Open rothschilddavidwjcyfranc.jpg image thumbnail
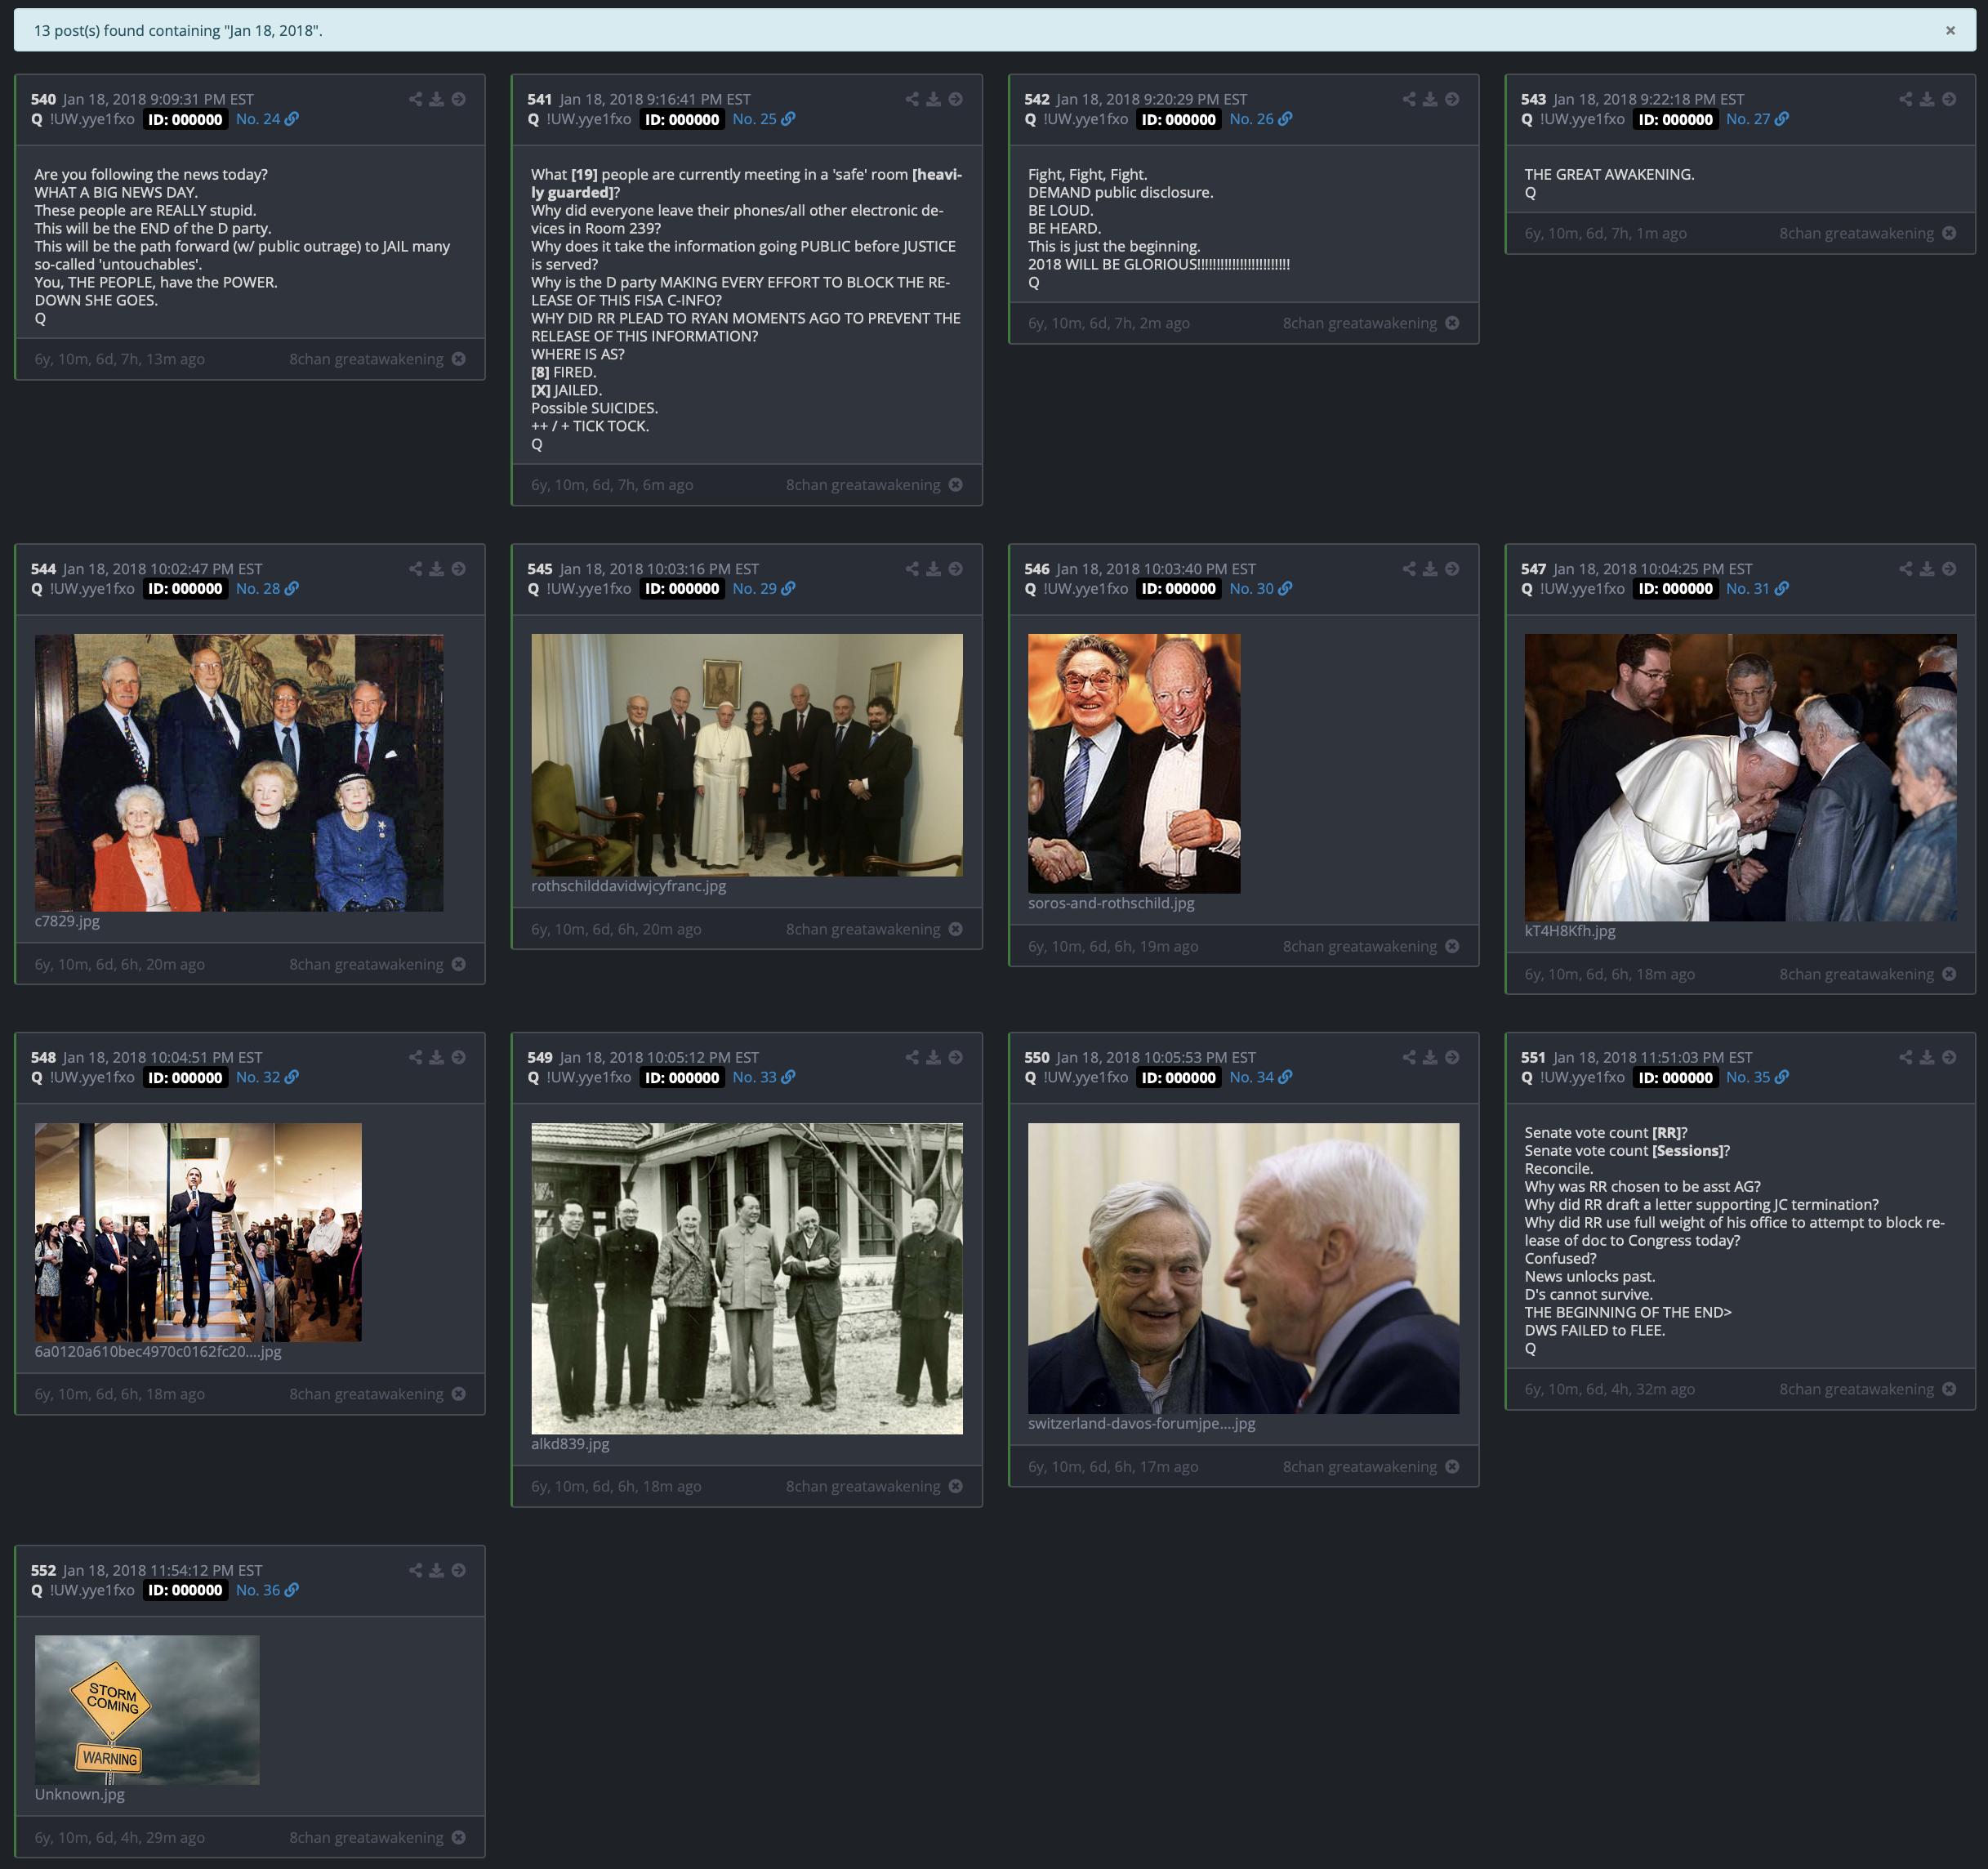This screenshot has height=1869, width=1988. click(x=747, y=755)
